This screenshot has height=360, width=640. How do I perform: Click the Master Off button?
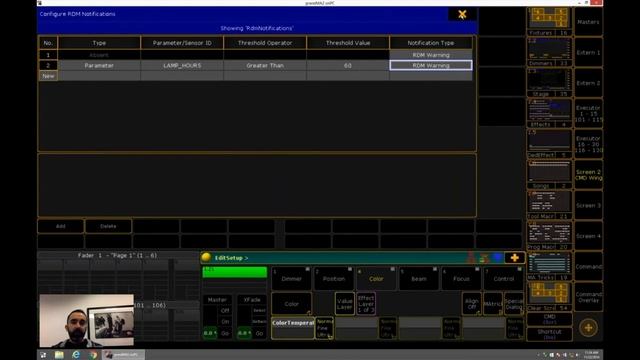click(225, 311)
